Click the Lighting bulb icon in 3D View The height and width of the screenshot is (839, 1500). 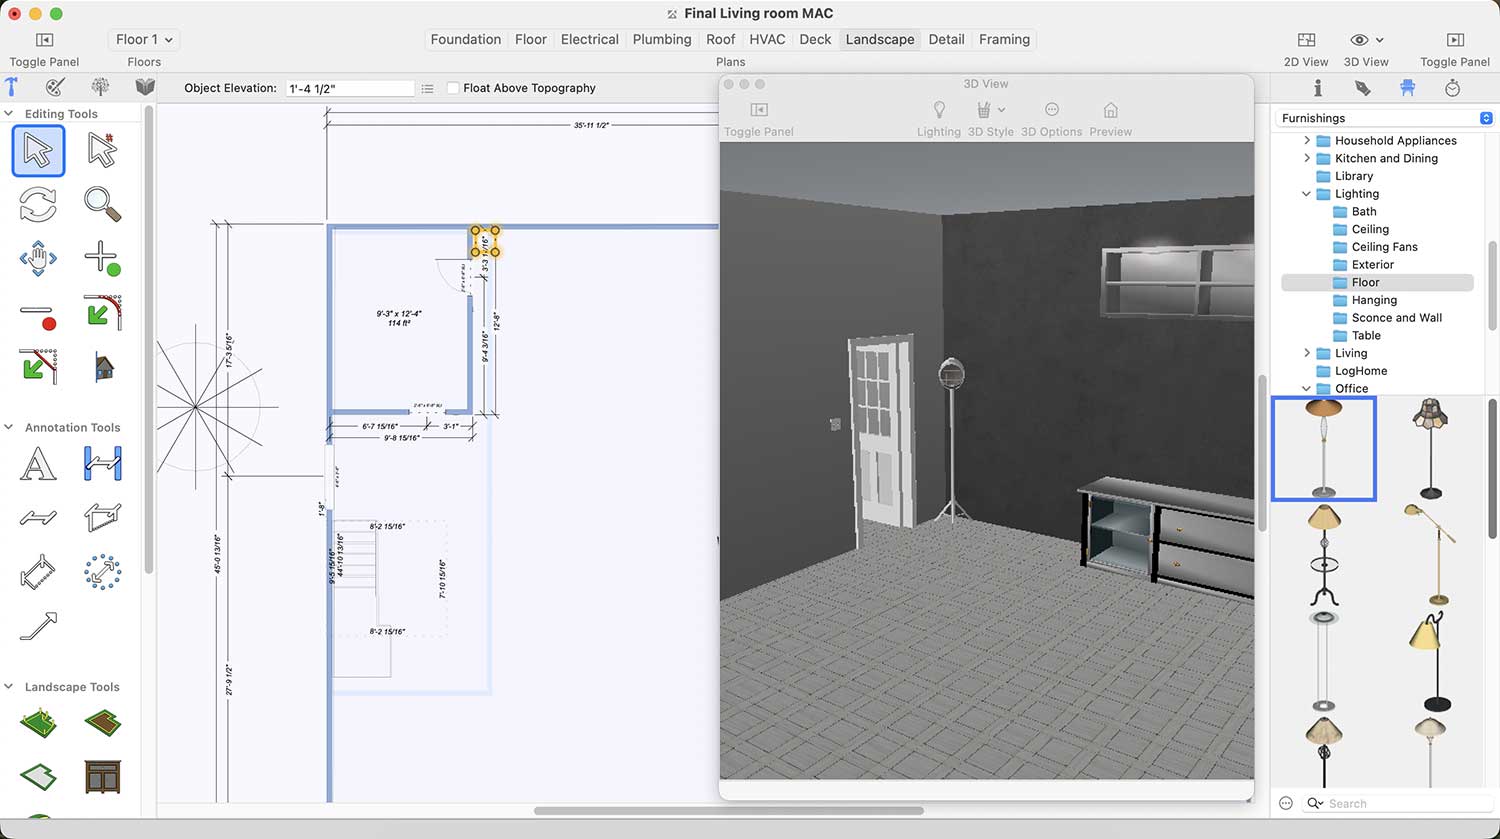938,110
